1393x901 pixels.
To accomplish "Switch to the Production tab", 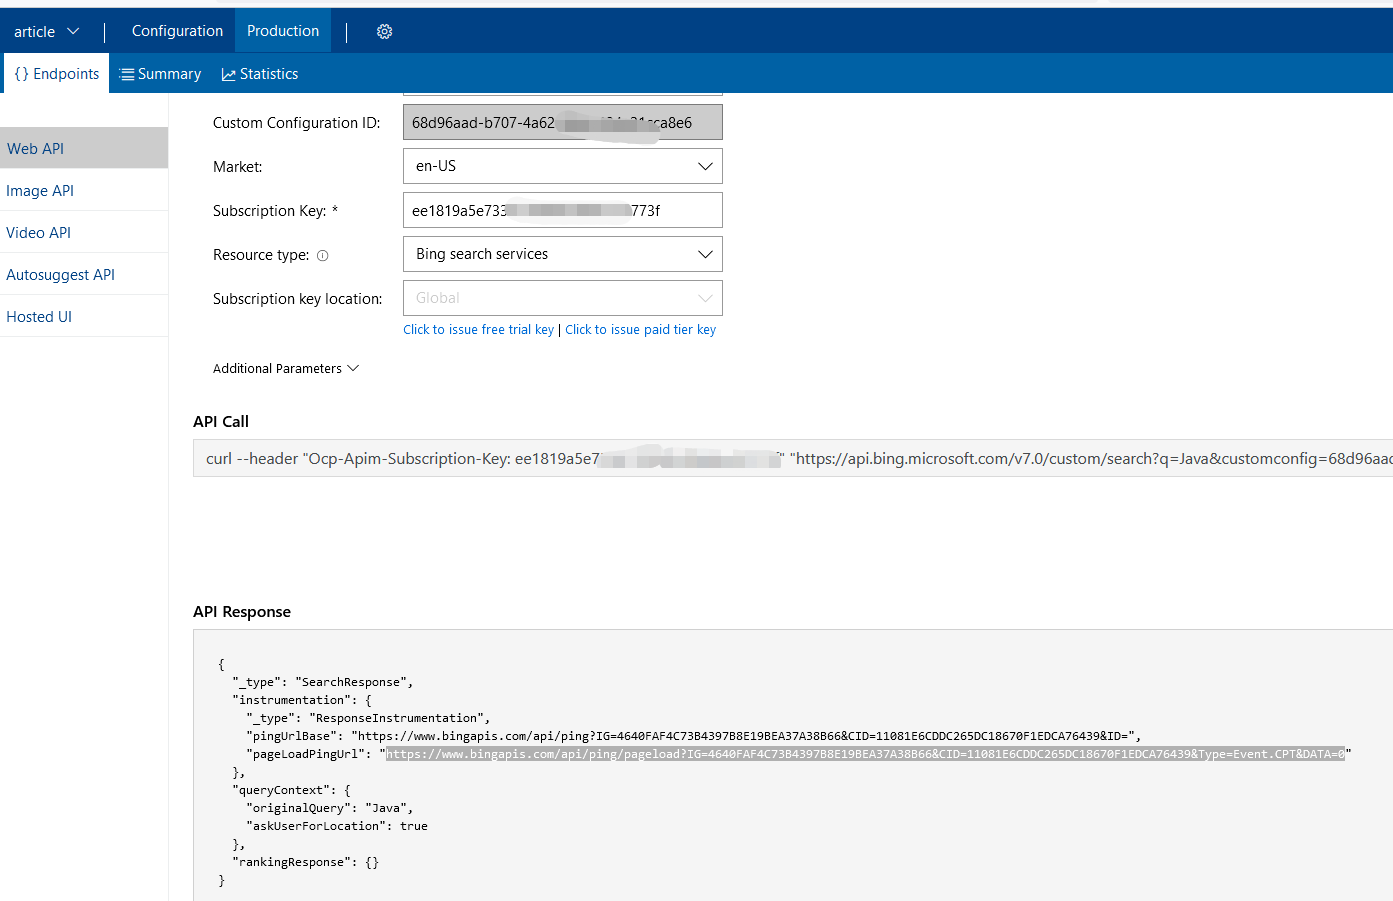I will (283, 31).
